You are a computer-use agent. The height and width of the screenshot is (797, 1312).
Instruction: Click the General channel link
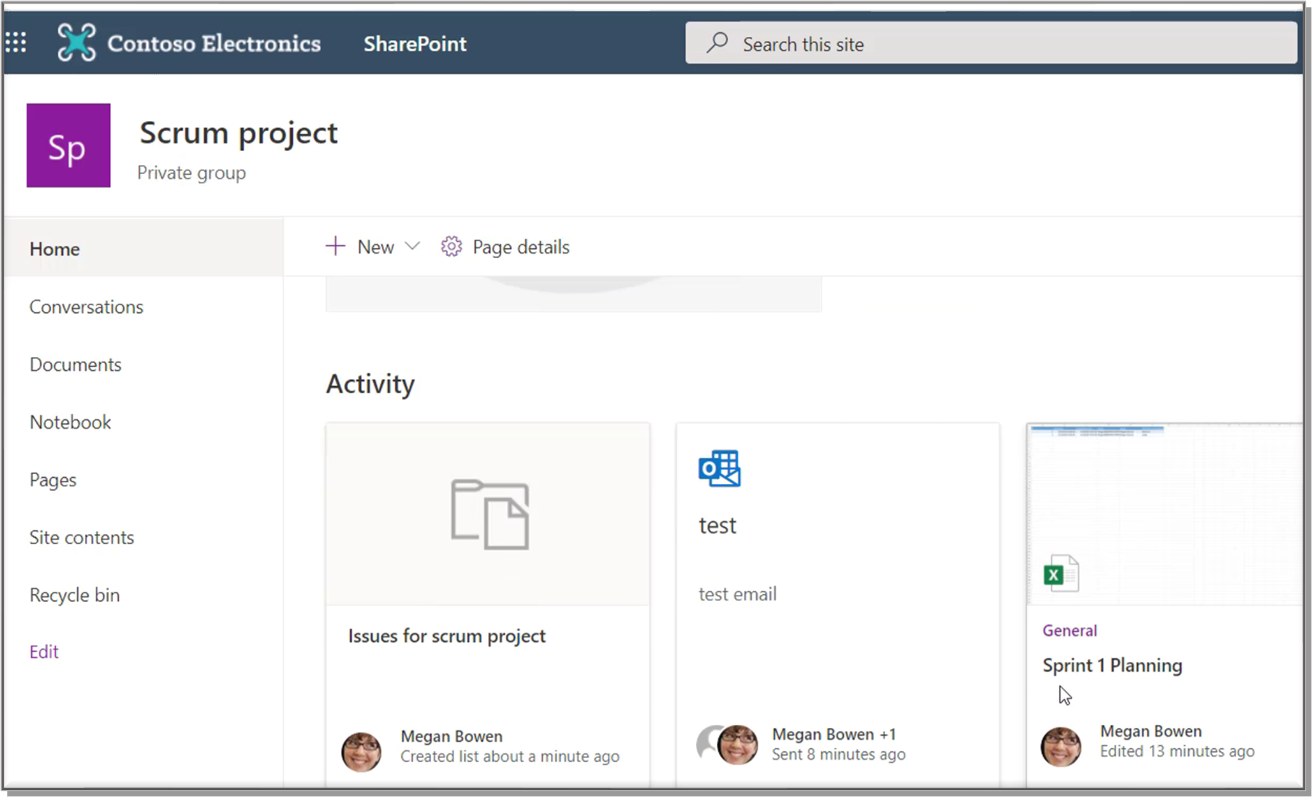(x=1070, y=630)
